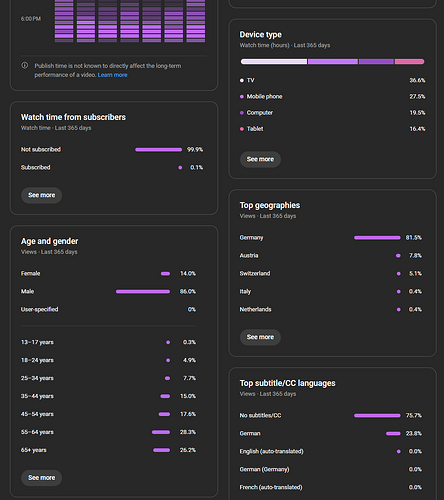Click See more in Device type card
Screen dimensions: 444x500
[260, 159]
